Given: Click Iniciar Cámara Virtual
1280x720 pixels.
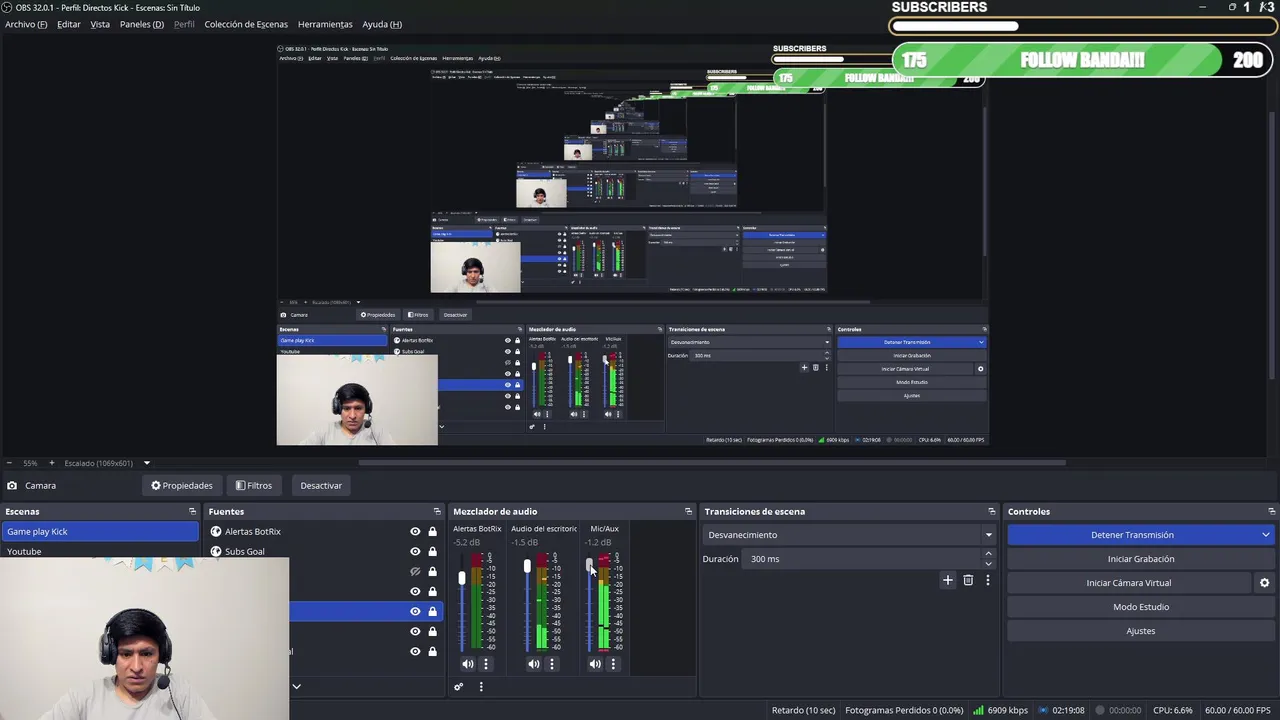Looking at the screenshot, I should coord(1129,583).
